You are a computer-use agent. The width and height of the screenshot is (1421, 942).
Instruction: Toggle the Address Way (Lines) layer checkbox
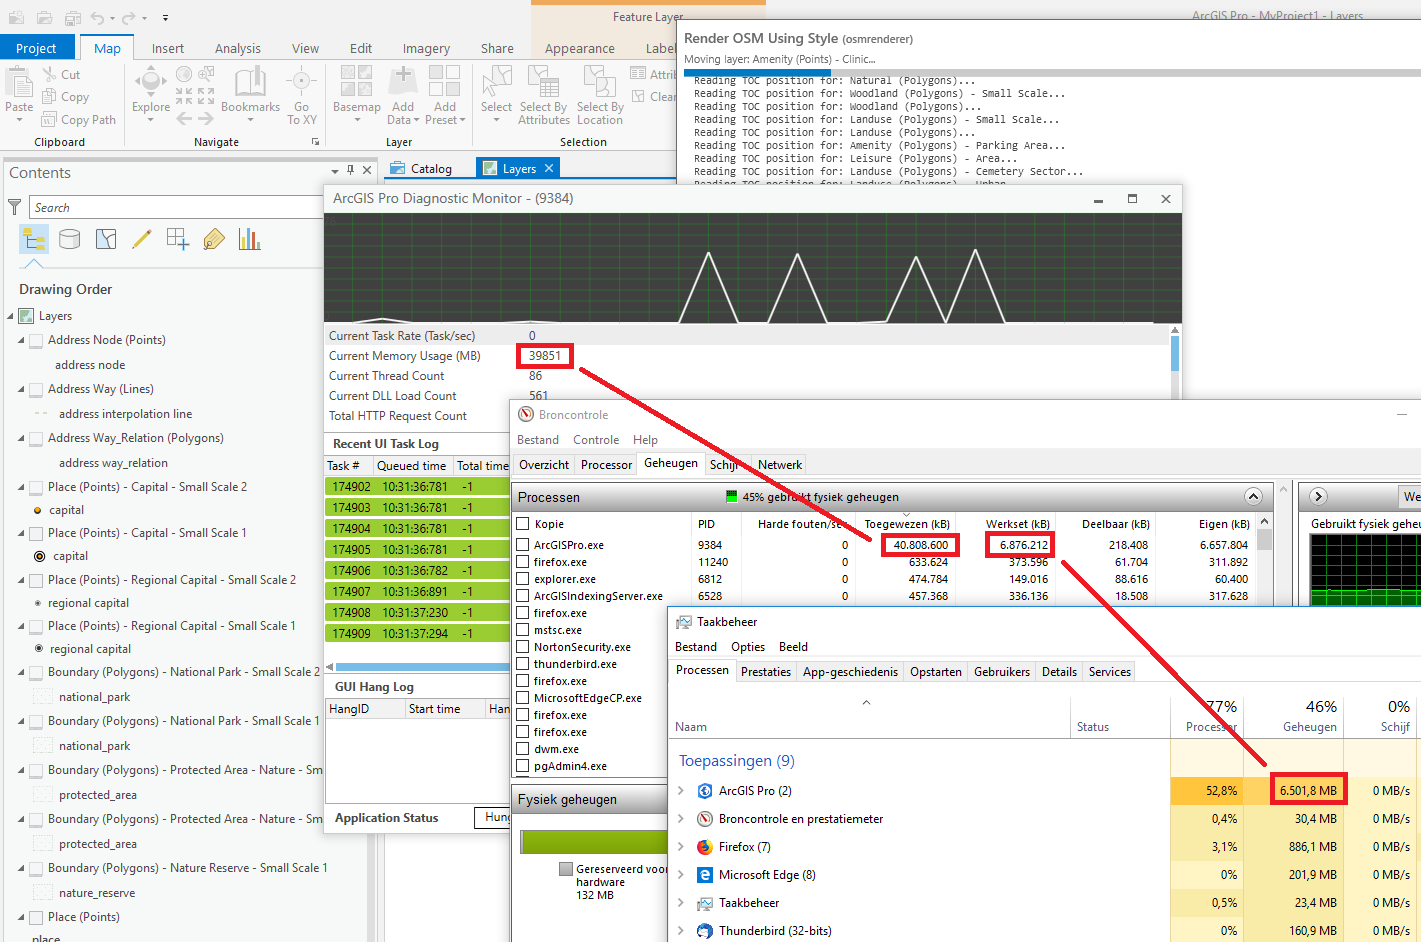tap(36, 390)
